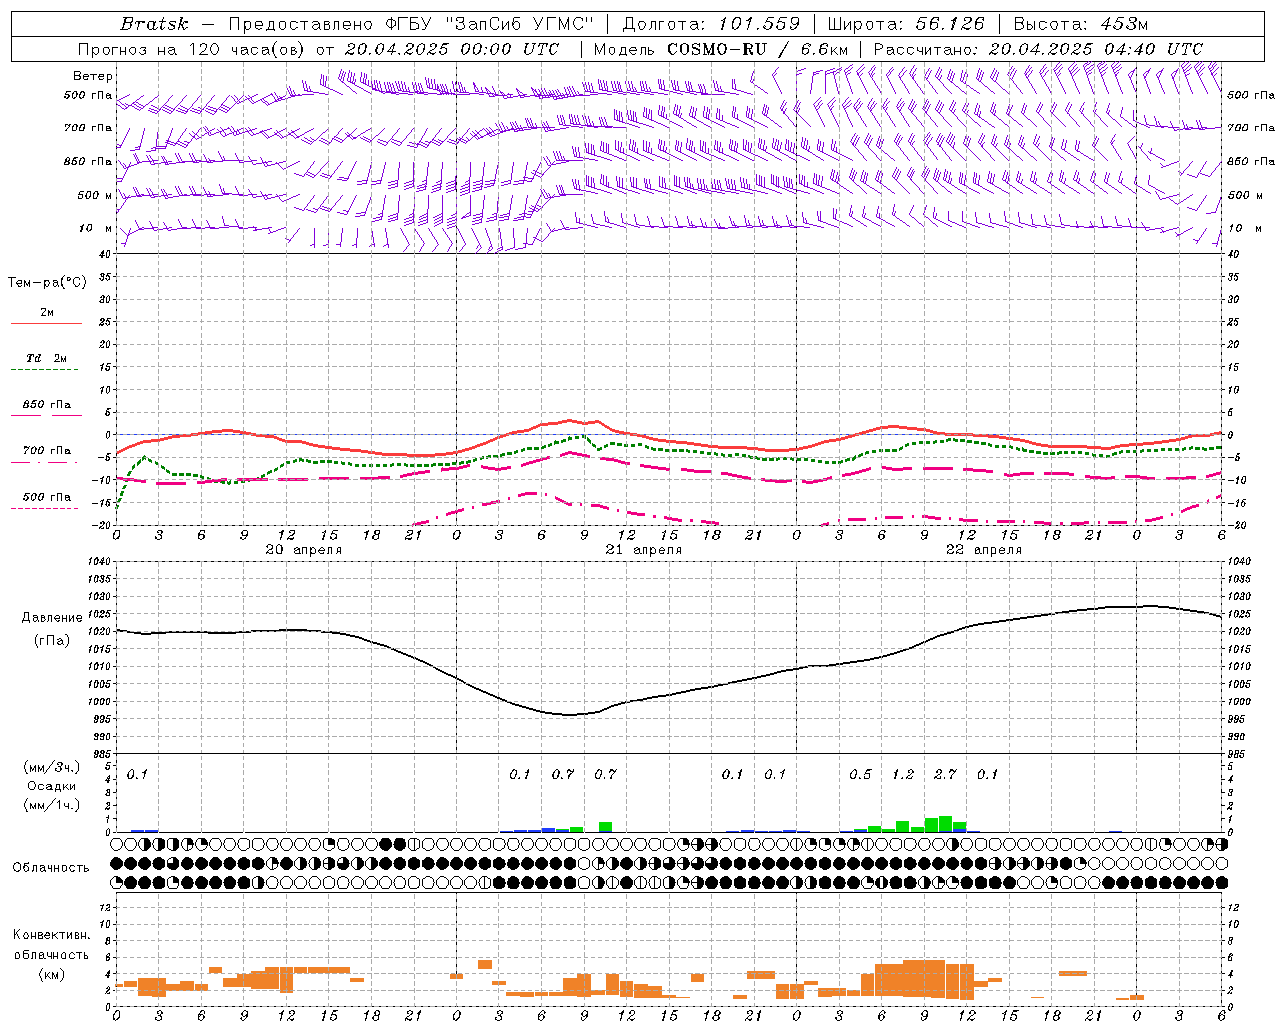Image resolution: width=1280 pixels, height=1024 pixels.
Task: Click the 20 апреля date label
Action: [304, 550]
